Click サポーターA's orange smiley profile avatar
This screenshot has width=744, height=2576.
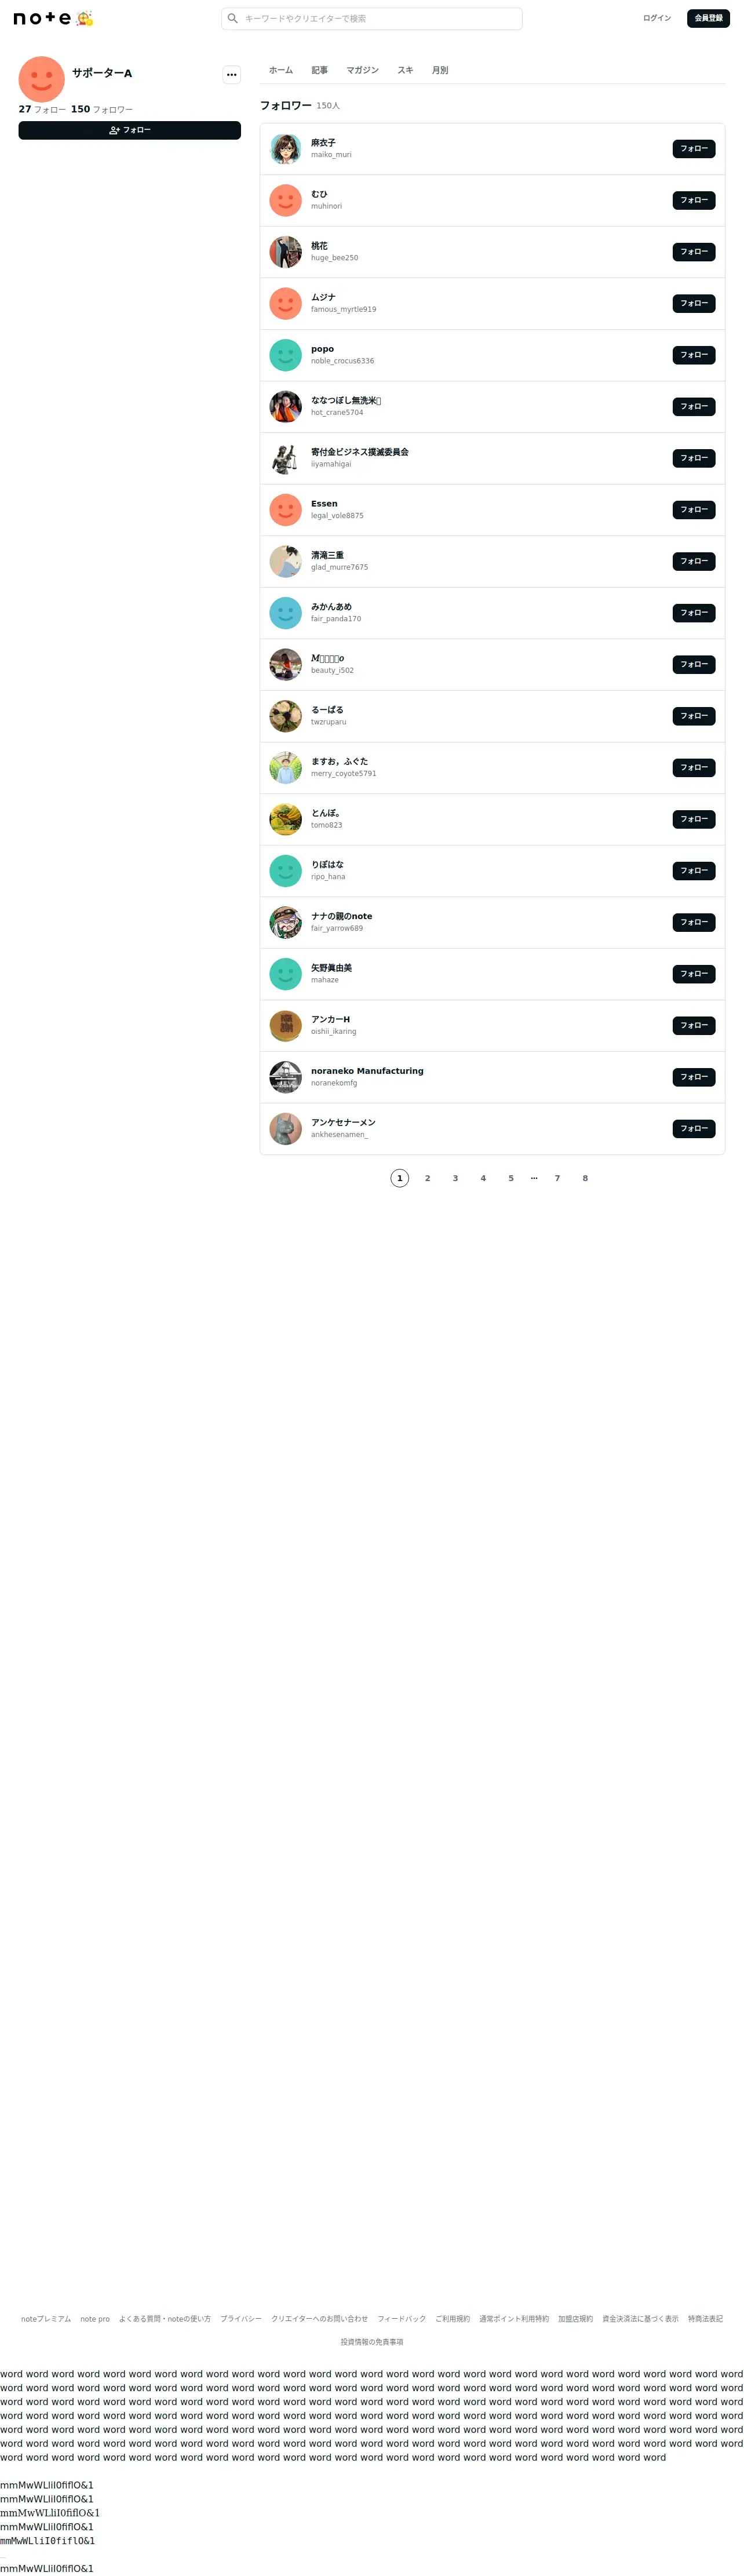click(x=42, y=79)
